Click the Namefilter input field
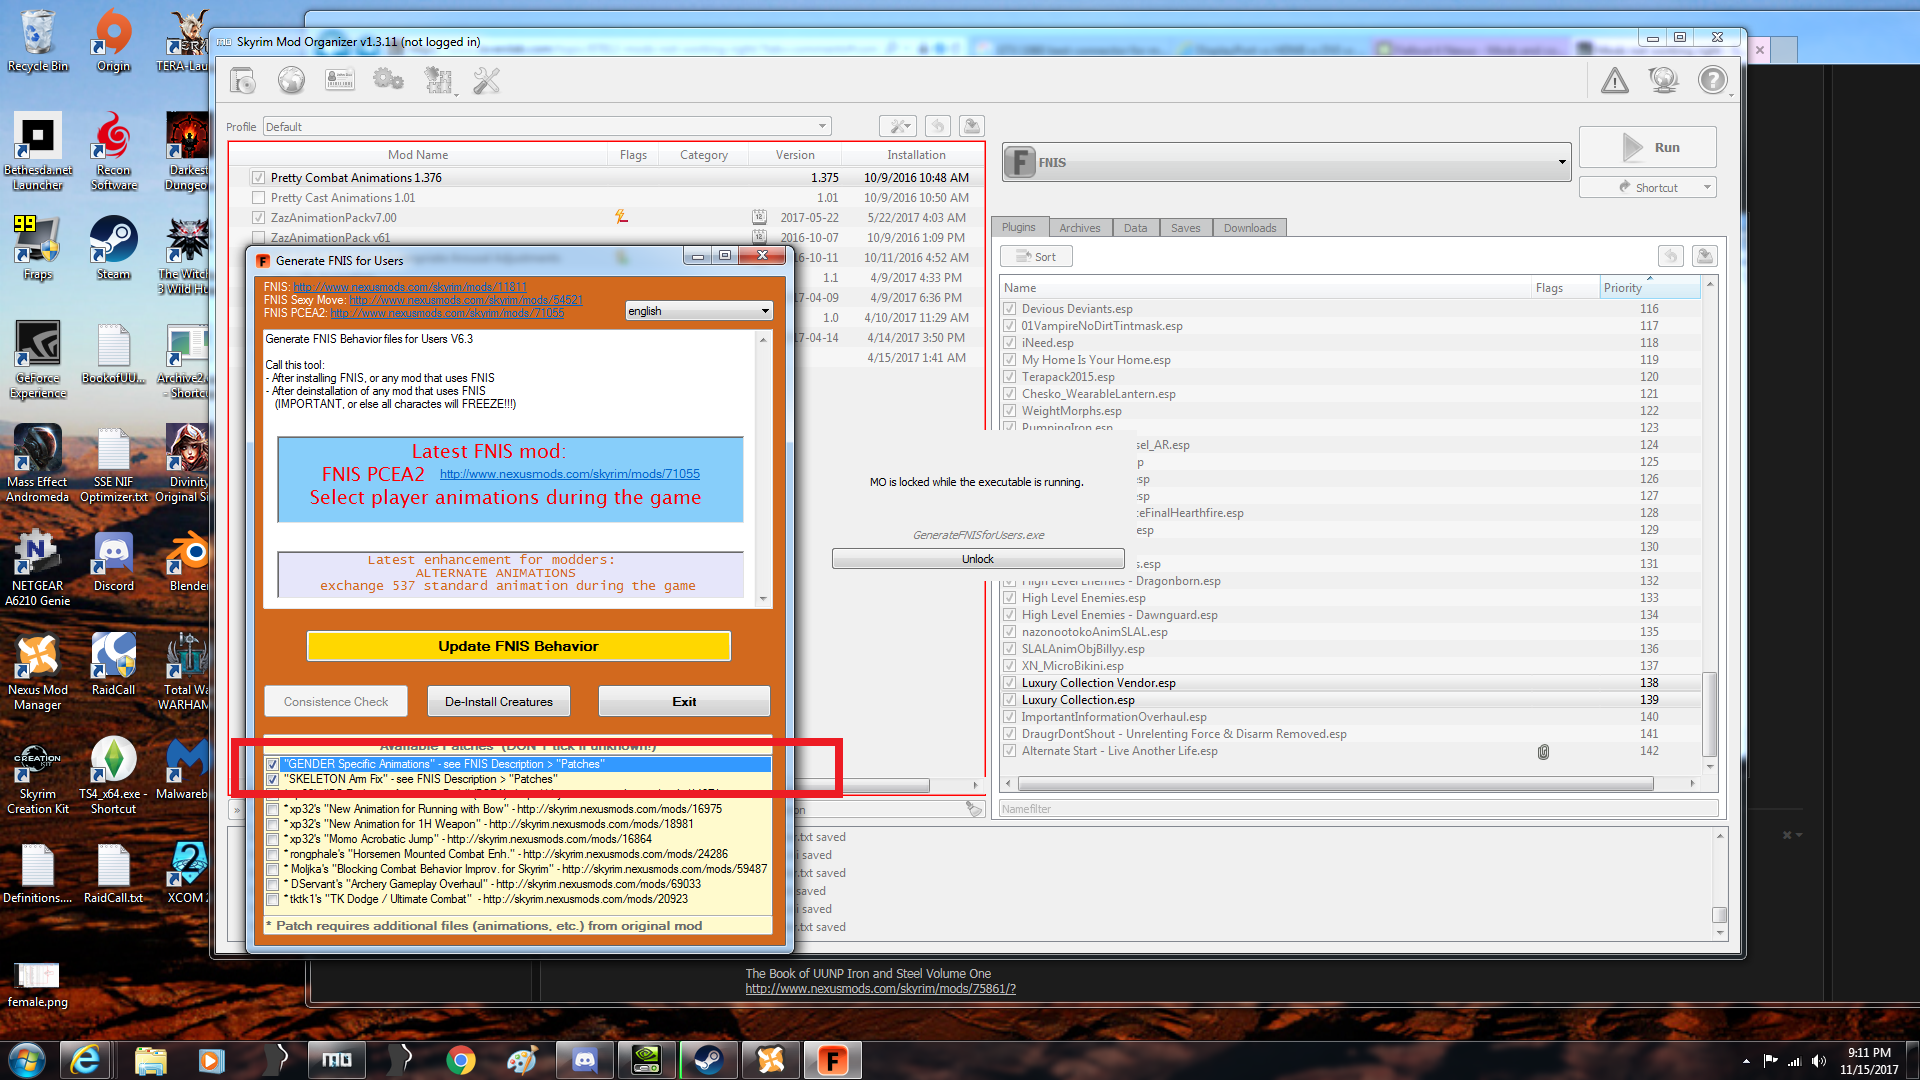This screenshot has width=1920, height=1080. (1358, 809)
